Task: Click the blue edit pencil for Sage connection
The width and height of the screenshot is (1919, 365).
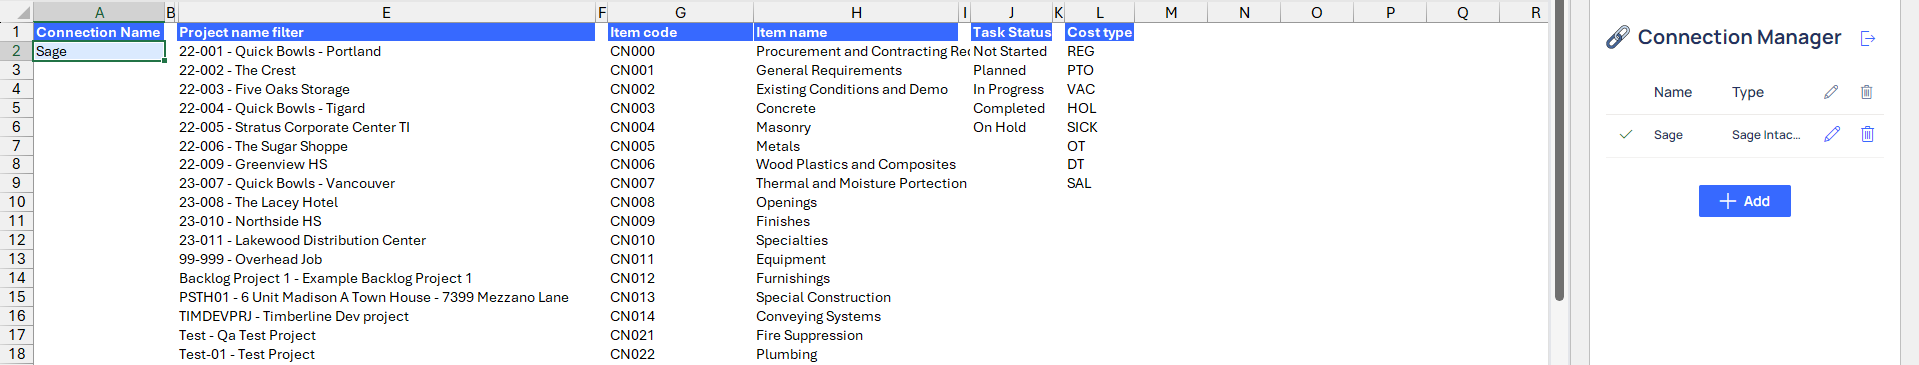Action: coord(1832,134)
